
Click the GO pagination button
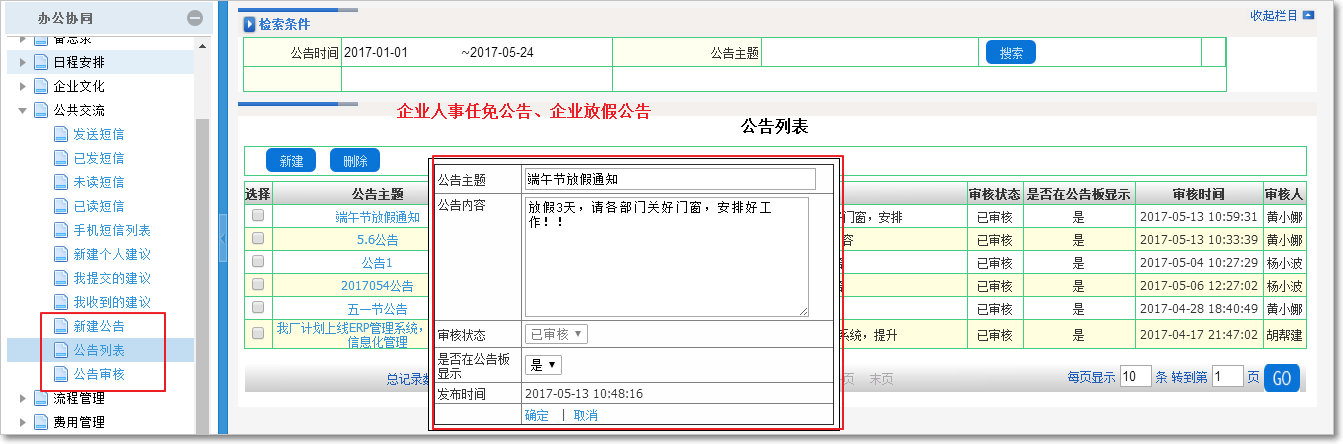(x=1282, y=377)
